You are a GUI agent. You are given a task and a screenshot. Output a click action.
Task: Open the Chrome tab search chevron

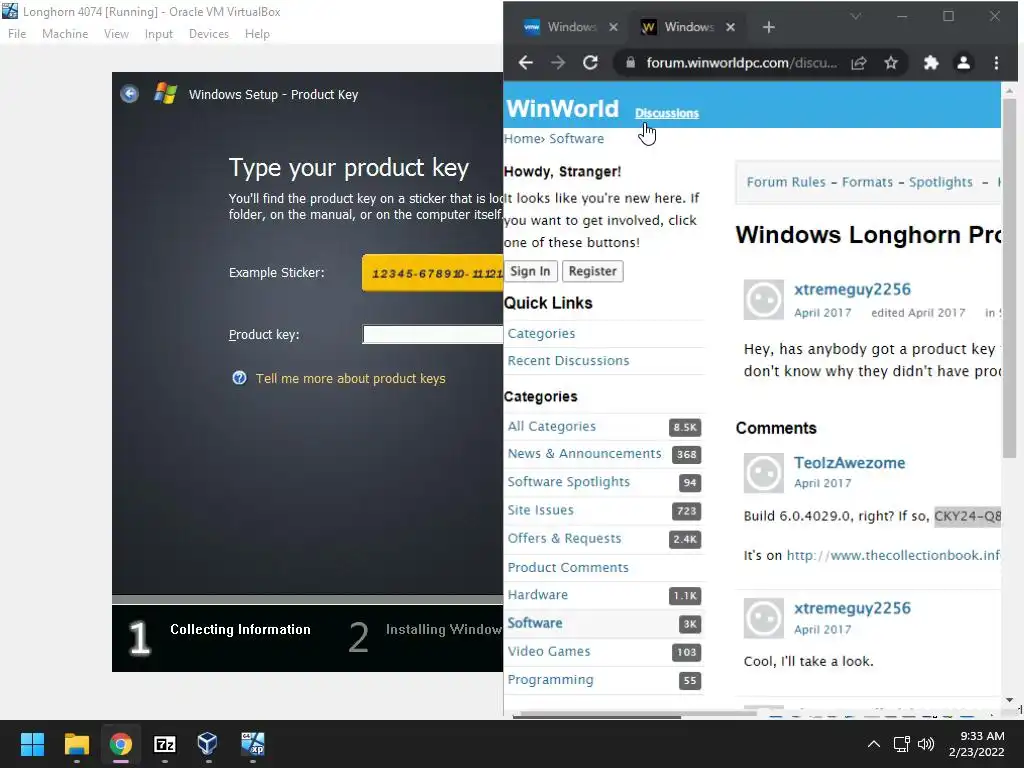[x=856, y=16]
